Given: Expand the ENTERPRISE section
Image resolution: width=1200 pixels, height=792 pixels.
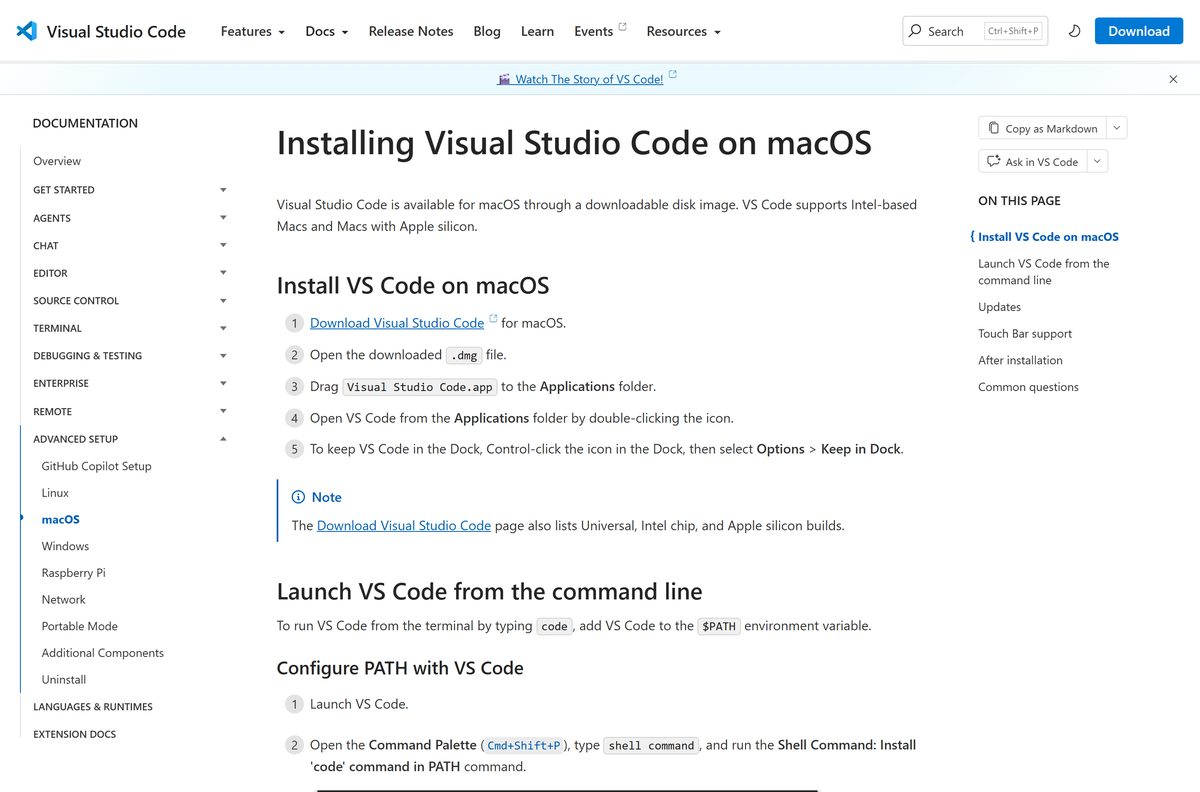Looking at the screenshot, I should click(x=130, y=383).
